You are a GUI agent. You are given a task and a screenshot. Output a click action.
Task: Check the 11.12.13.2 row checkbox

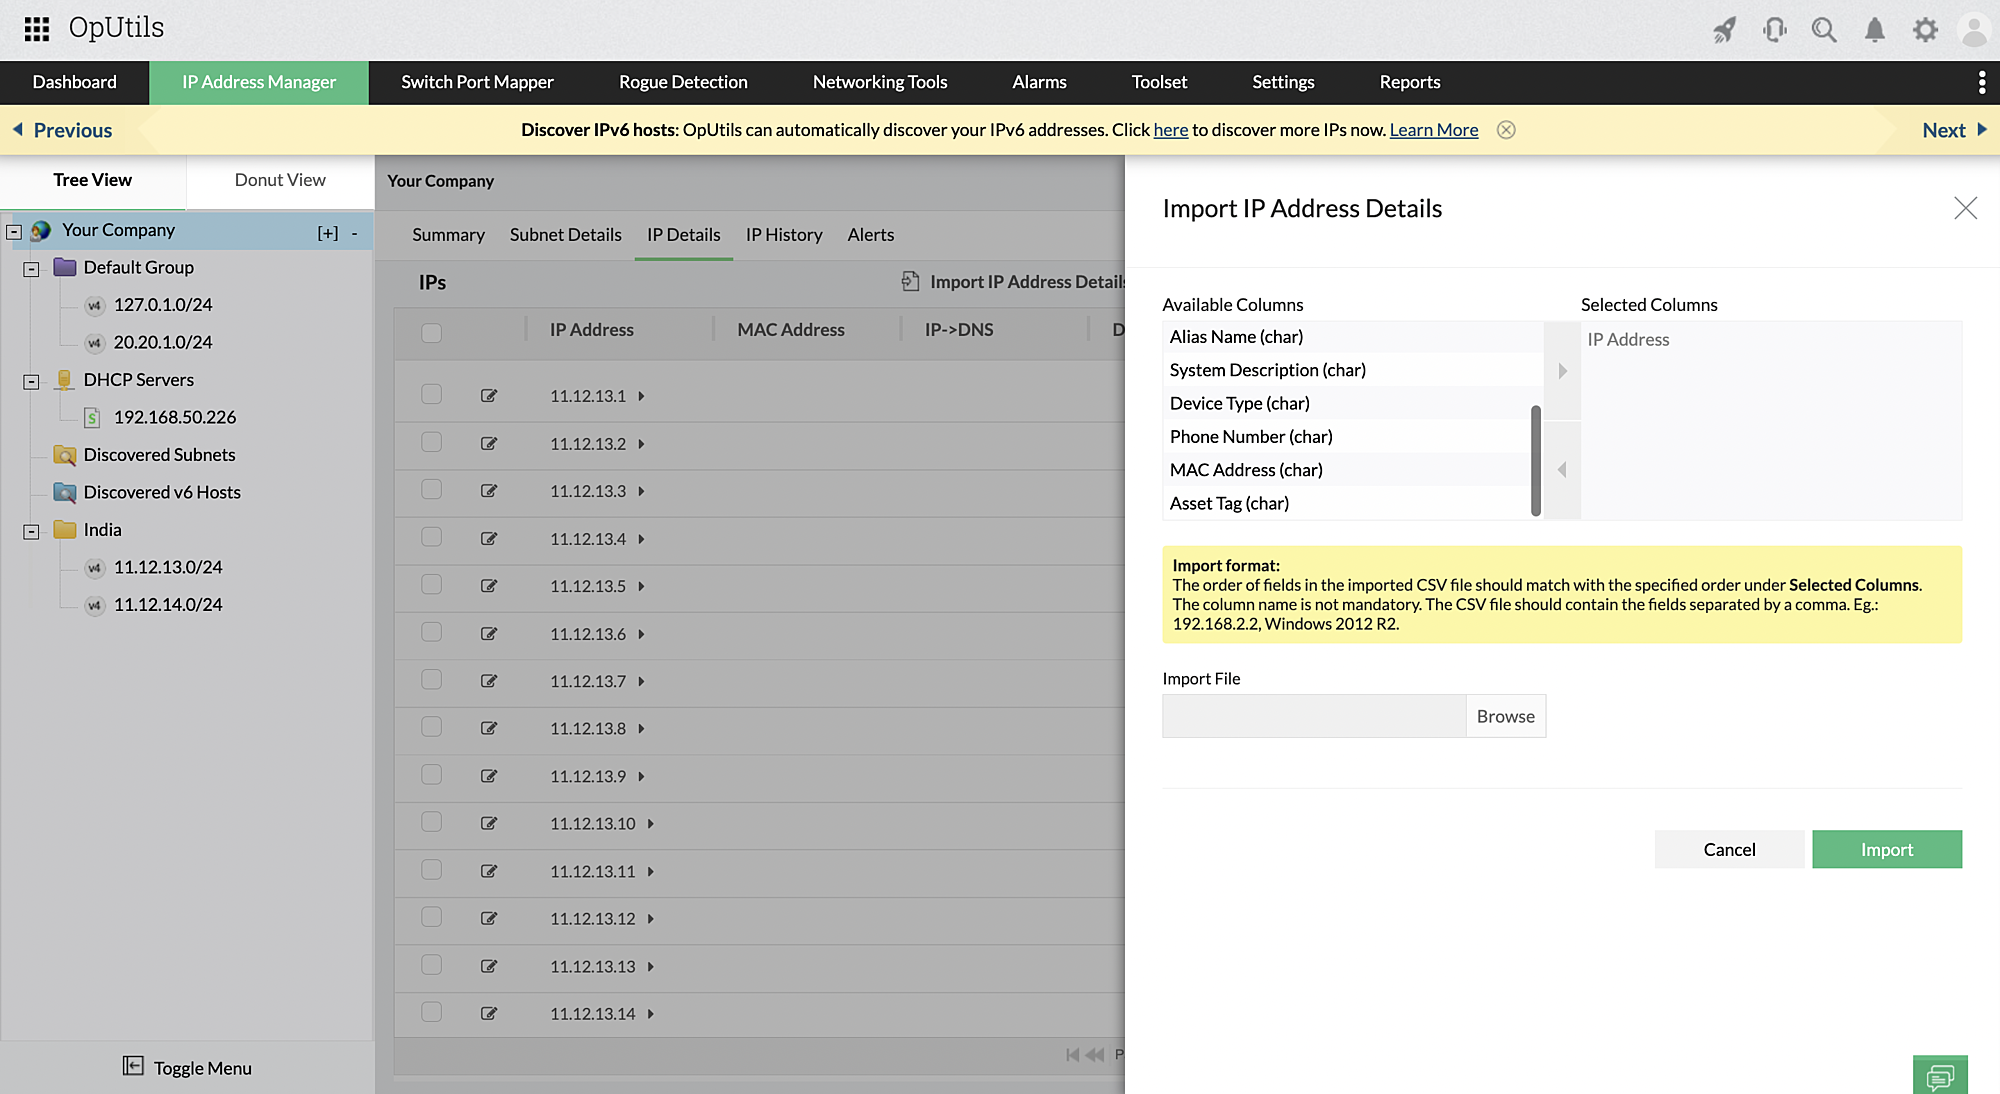pyautogui.click(x=431, y=442)
